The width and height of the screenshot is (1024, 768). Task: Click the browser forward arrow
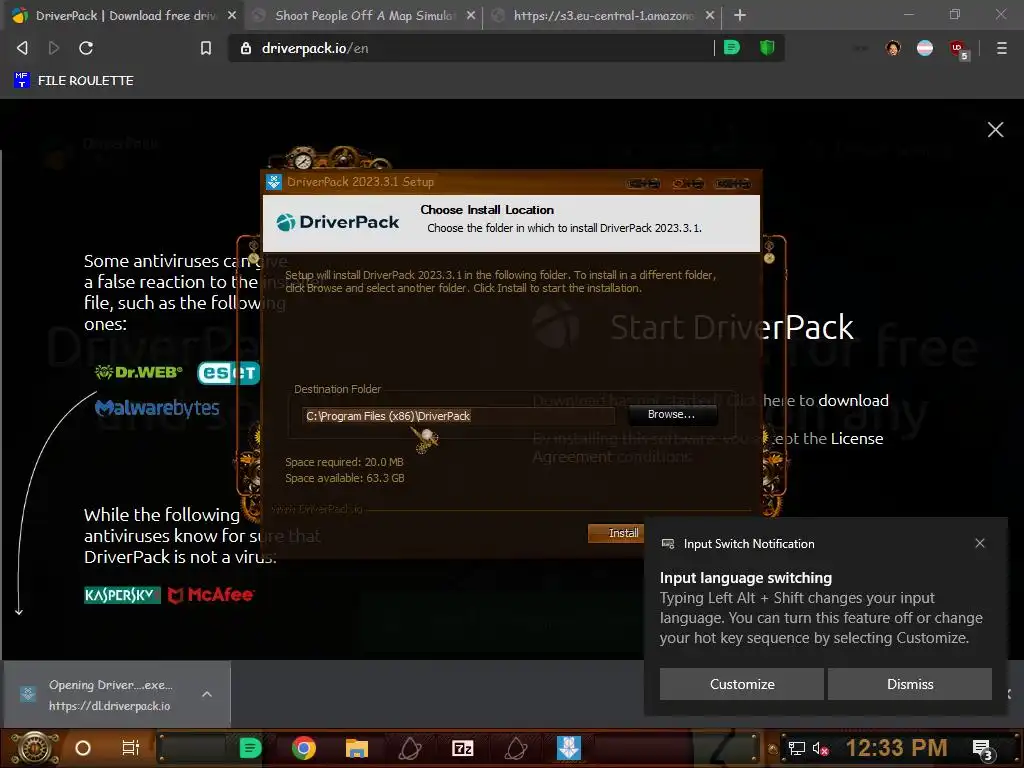click(x=54, y=48)
